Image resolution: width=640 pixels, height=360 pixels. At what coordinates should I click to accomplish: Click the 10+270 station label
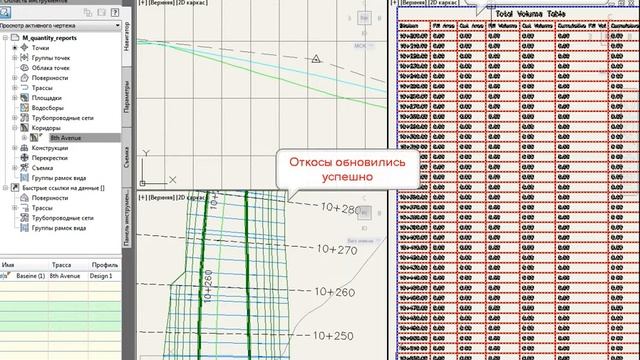pyautogui.click(x=337, y=249)
